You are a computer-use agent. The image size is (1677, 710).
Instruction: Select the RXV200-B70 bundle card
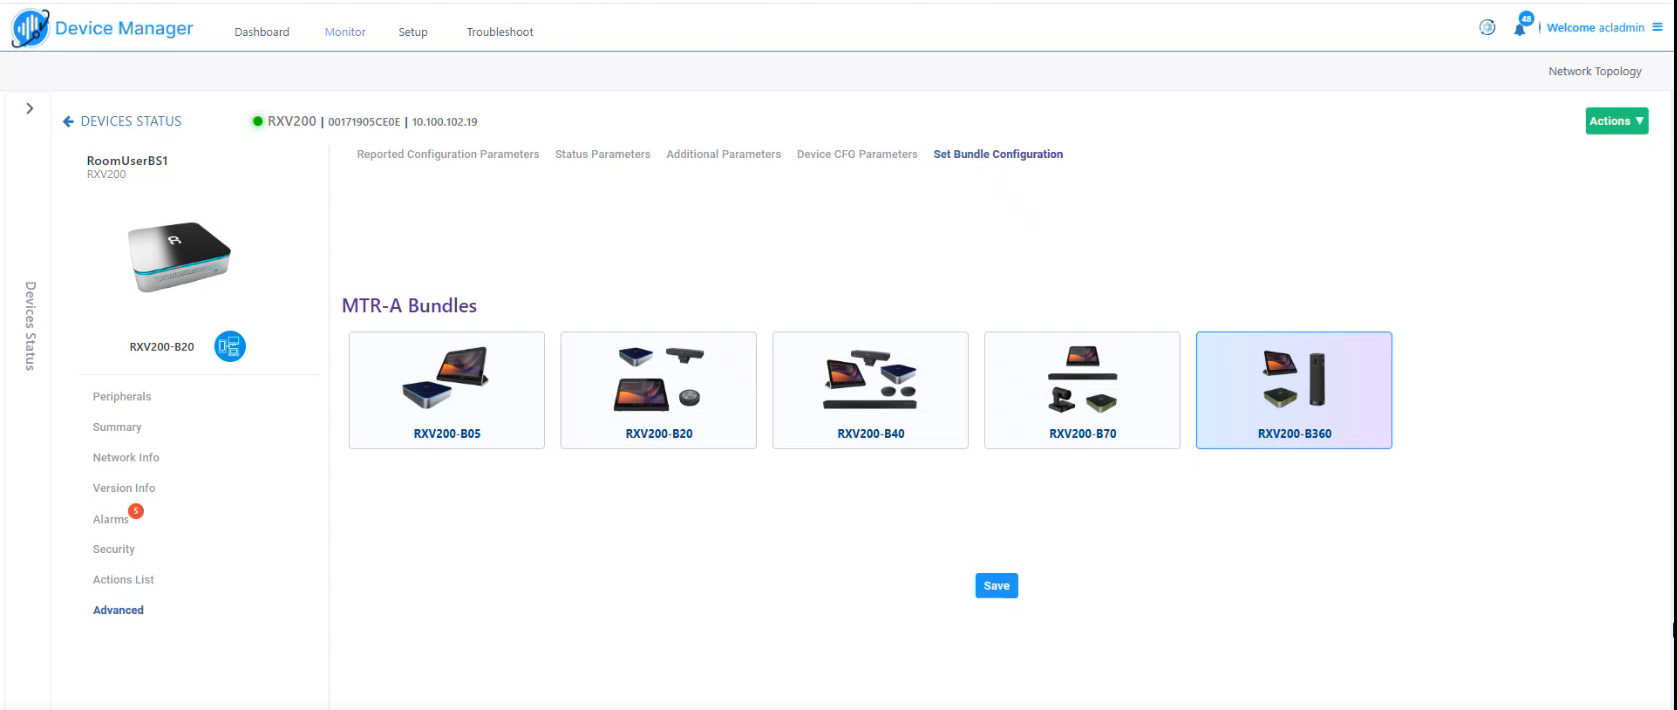[1083, 390]
